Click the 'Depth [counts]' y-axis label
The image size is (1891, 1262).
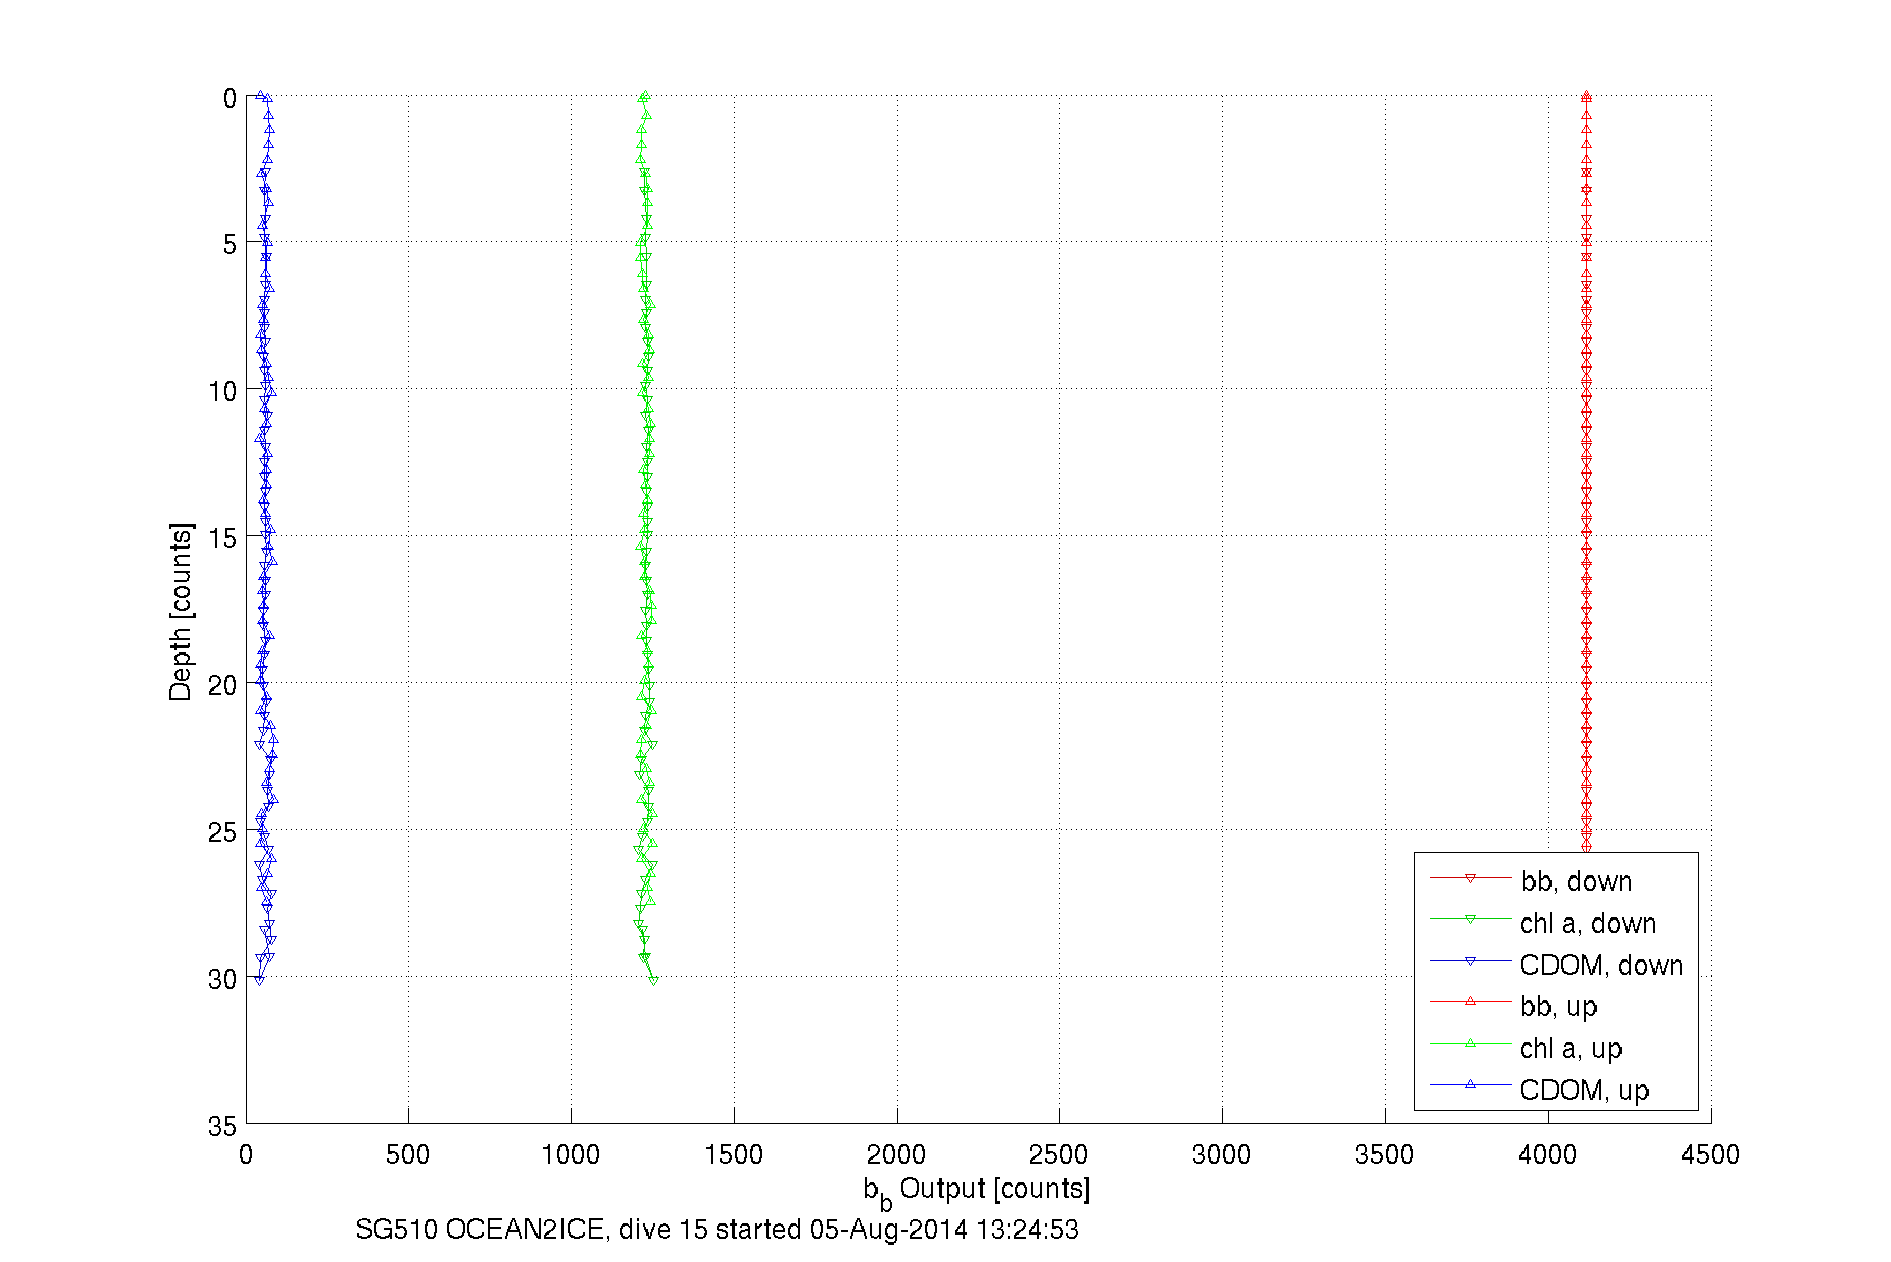(181, 611)
